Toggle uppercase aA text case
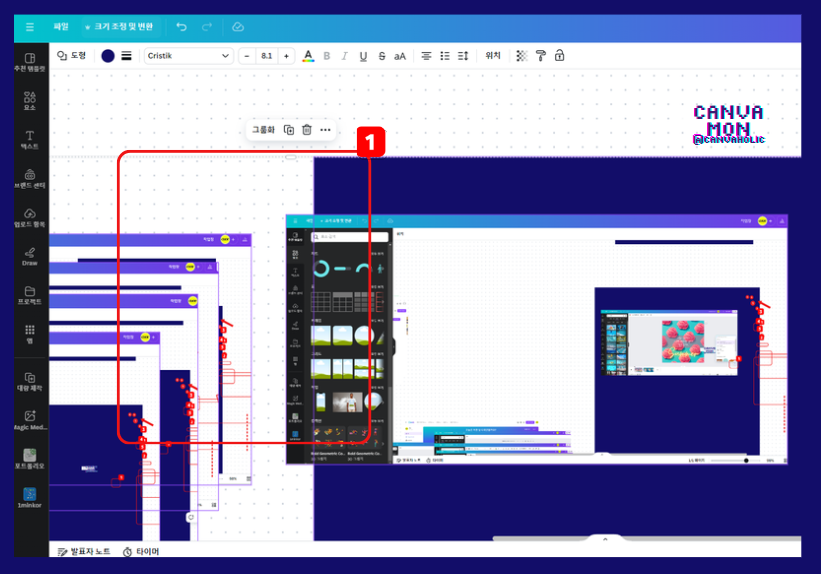This screenshot has height=574, width=821. 400,56
